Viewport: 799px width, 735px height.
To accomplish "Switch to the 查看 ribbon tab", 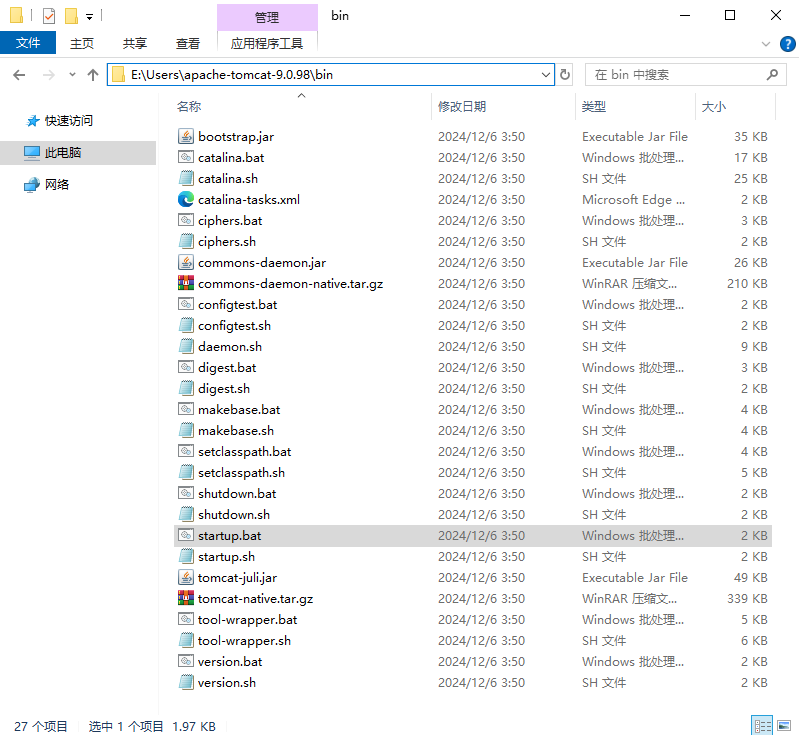I will pyautogui.click(x=188, y=43).
